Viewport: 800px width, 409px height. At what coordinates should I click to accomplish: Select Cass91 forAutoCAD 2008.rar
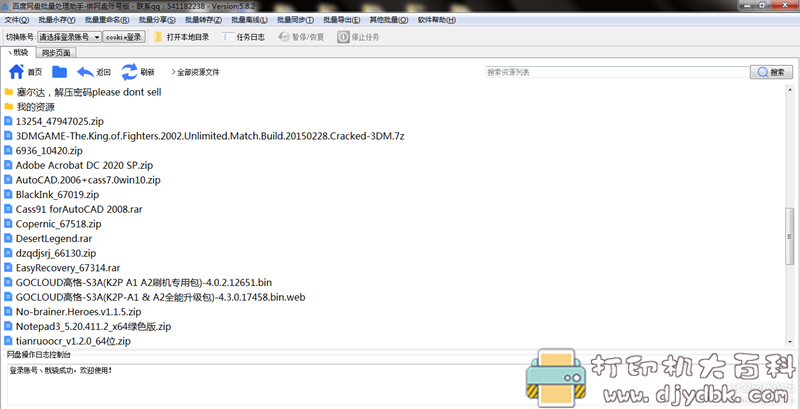coord(79,209)
